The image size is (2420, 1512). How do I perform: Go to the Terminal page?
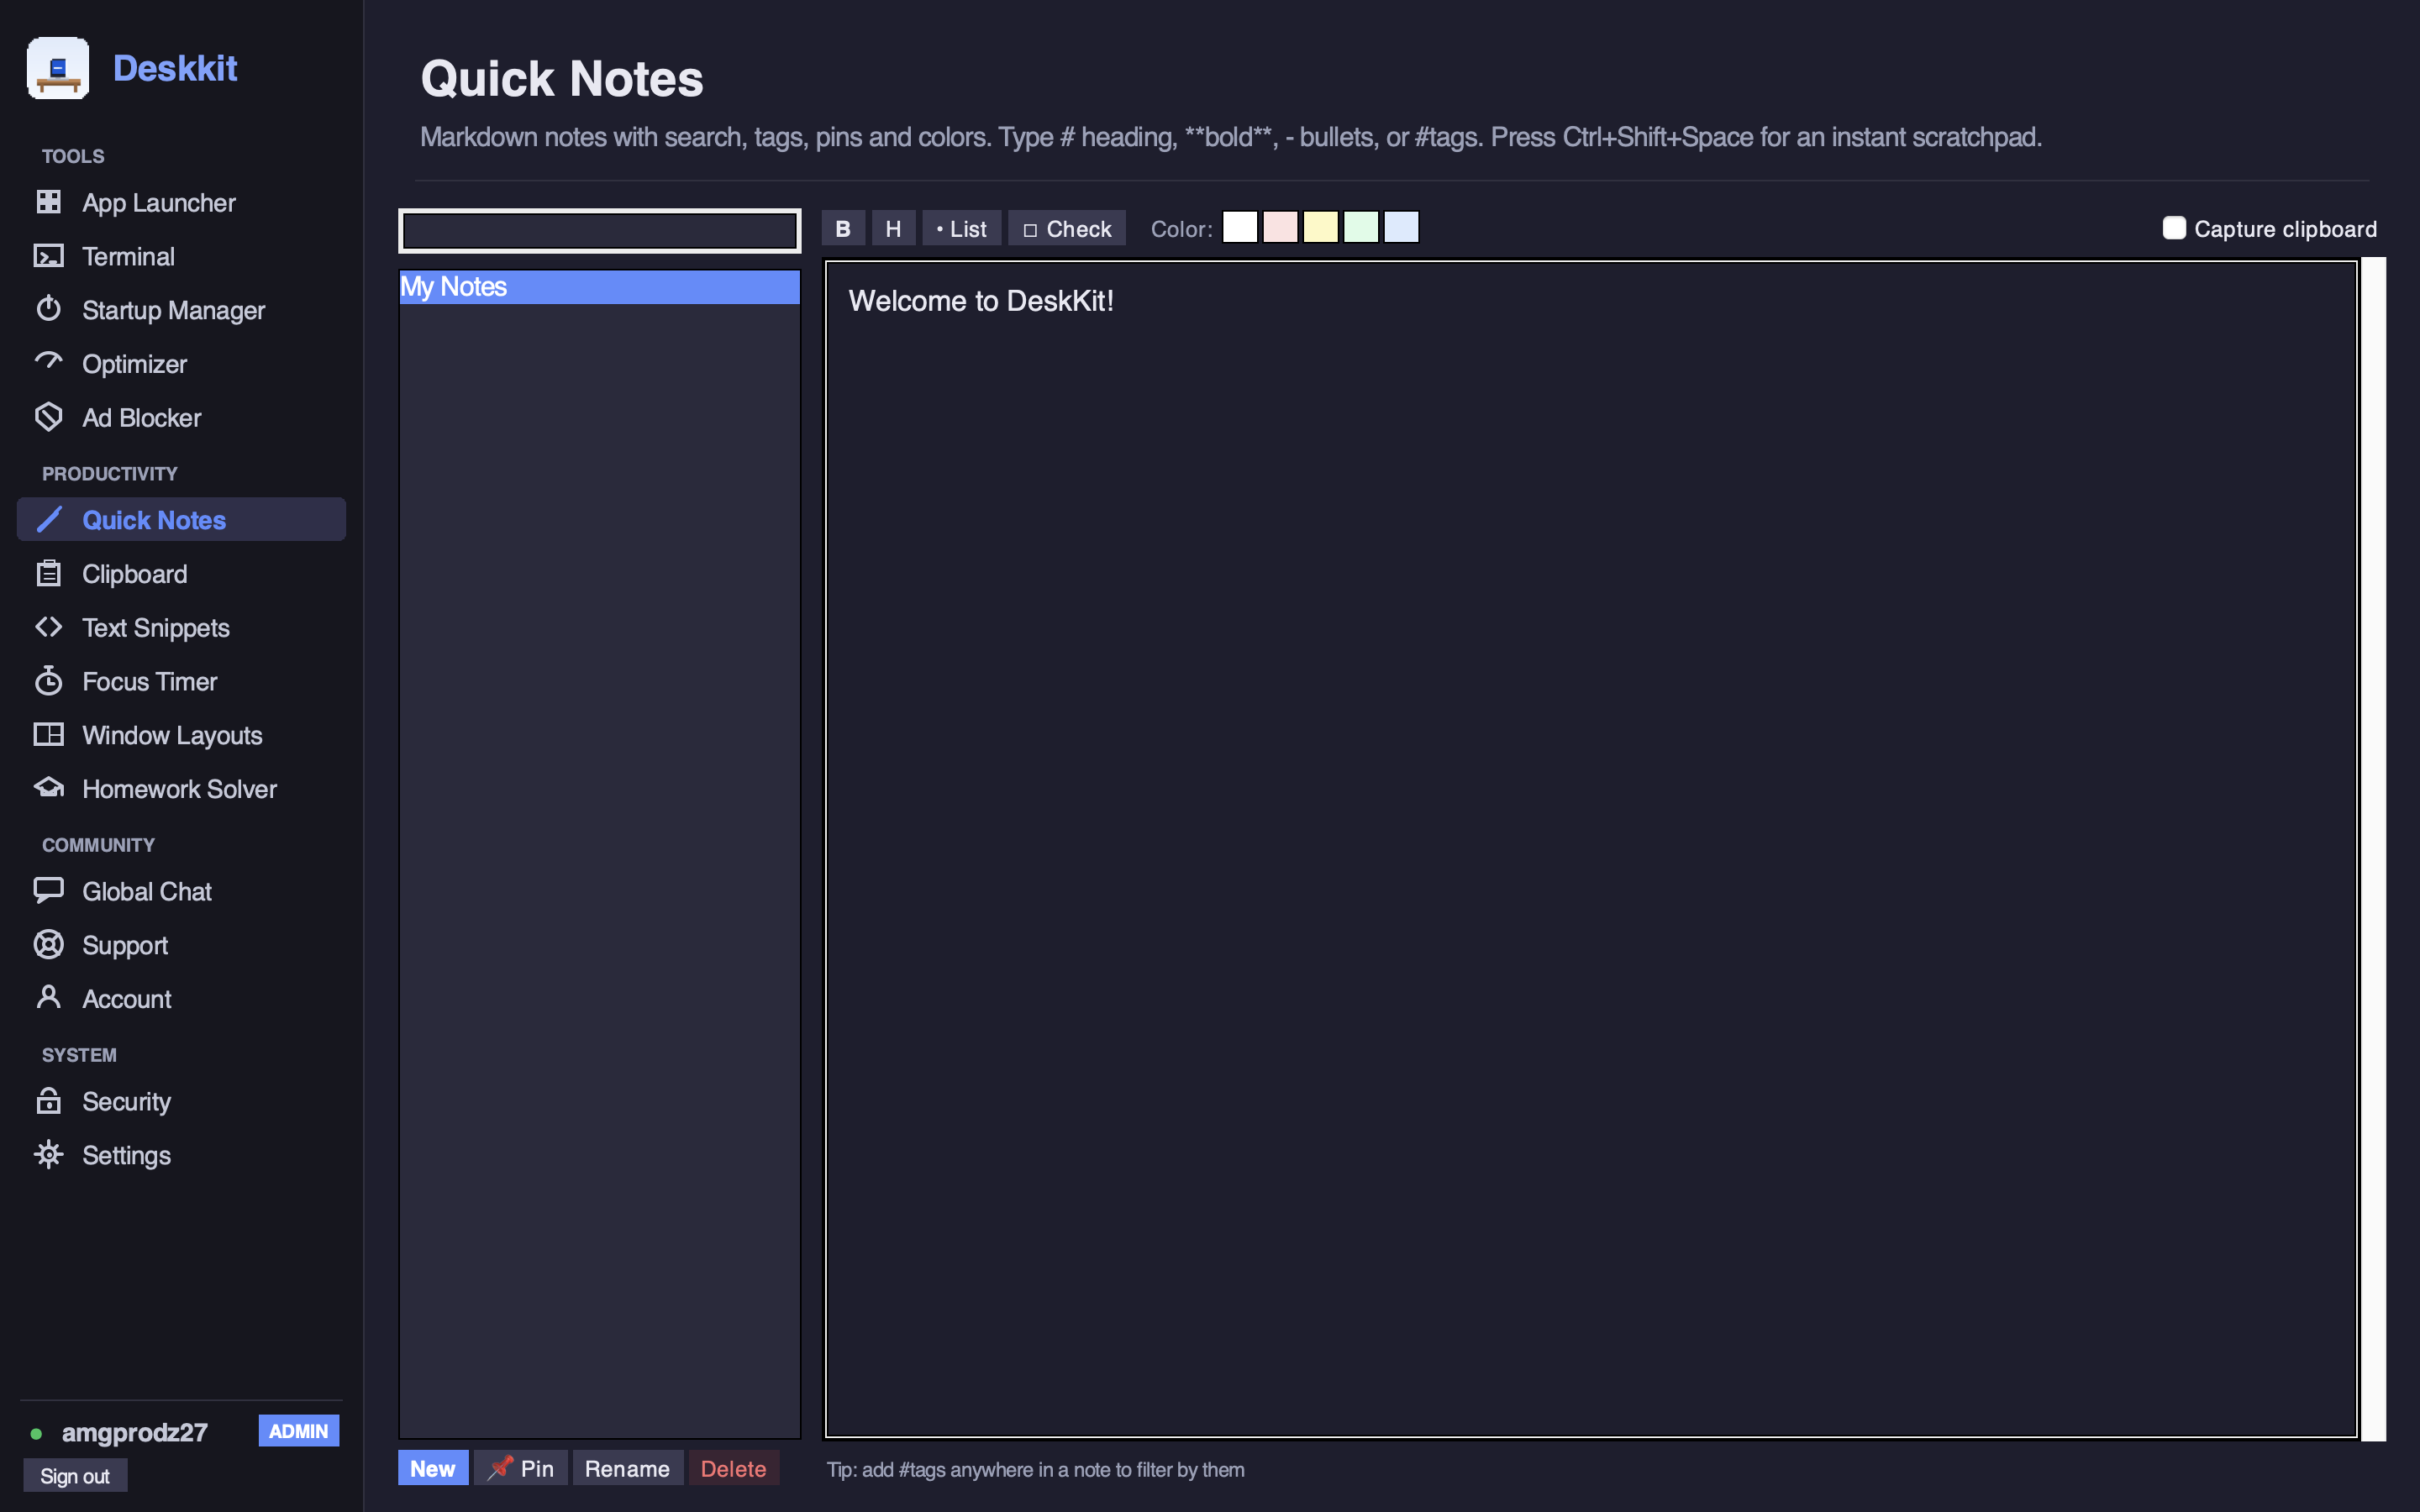[181, 257]
